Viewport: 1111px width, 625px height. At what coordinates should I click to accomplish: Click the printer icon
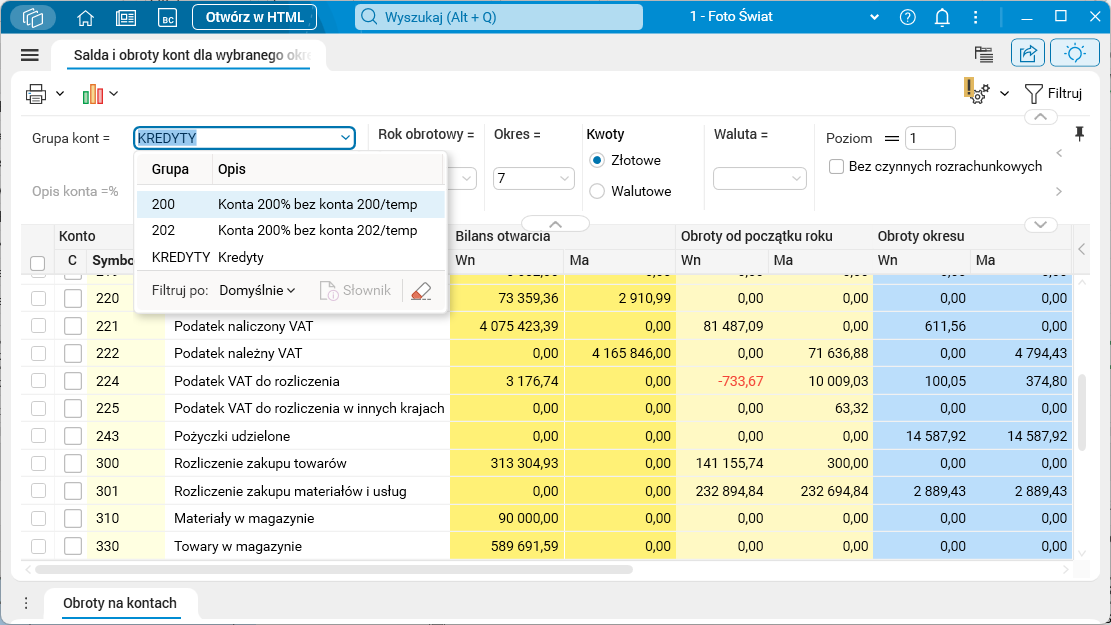[x=37, y=94]
